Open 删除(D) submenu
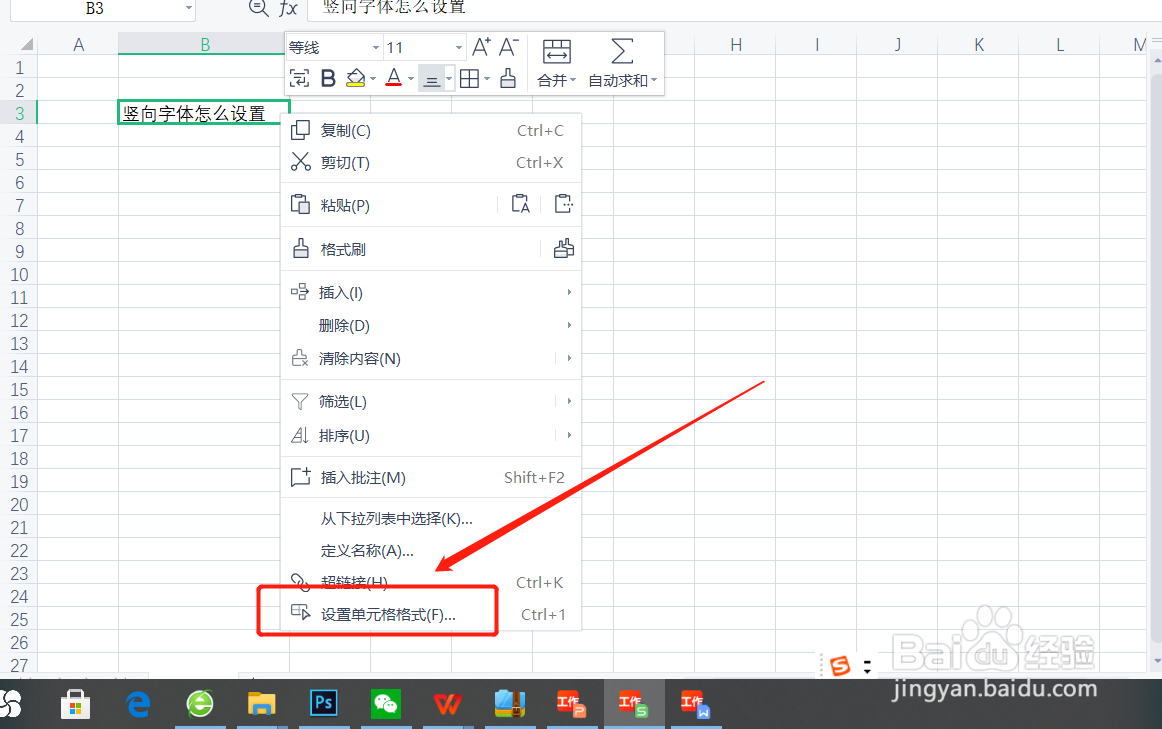Viewport: 1162px width, 729px height. 431,325
